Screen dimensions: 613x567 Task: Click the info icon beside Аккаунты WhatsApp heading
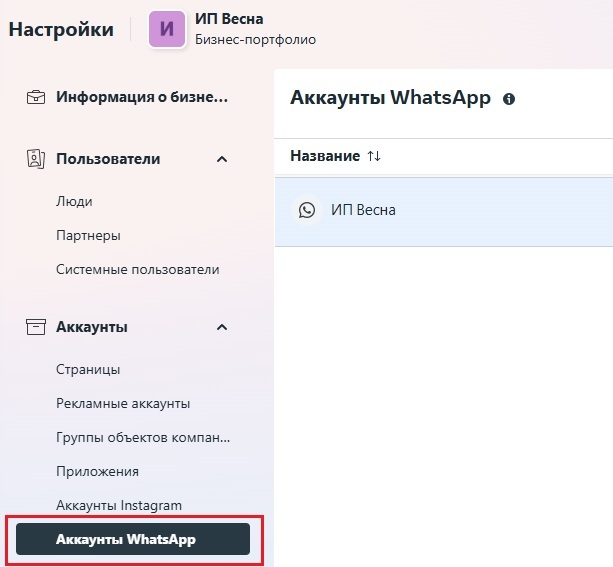point(509,99)
